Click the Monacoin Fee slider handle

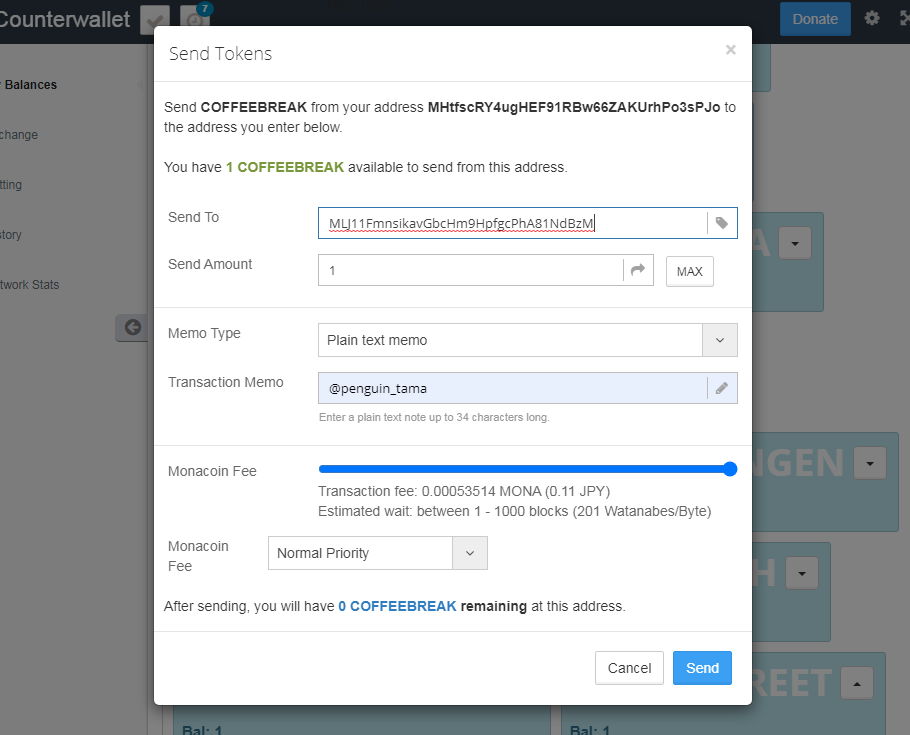729,469
